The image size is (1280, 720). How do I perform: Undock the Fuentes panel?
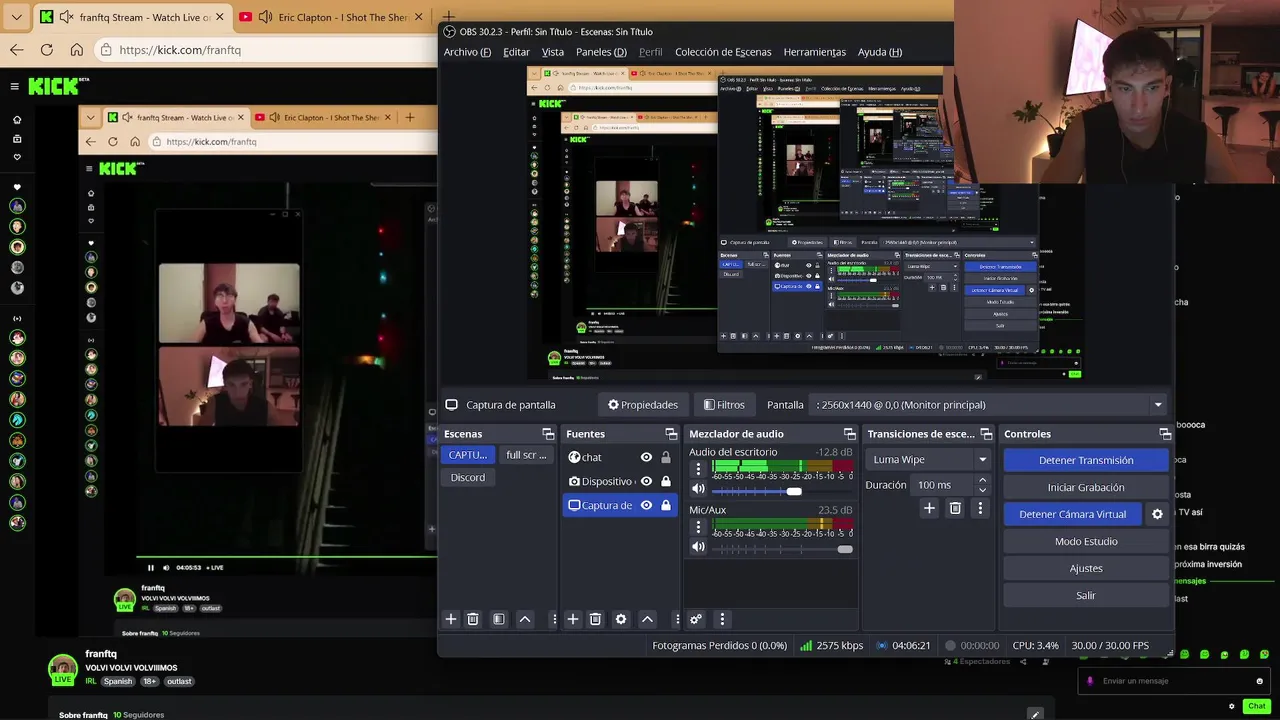pyautogui.click(x=671, y=434)
